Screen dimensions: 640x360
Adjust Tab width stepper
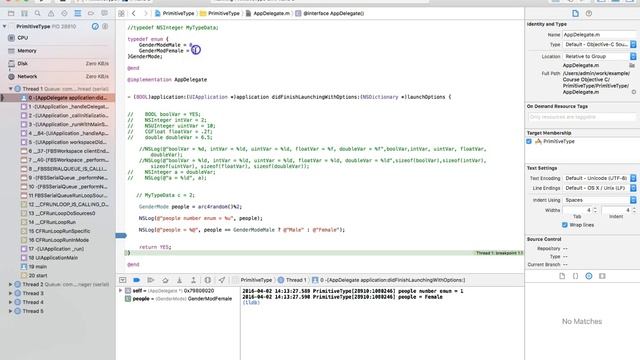click(595, 210)
